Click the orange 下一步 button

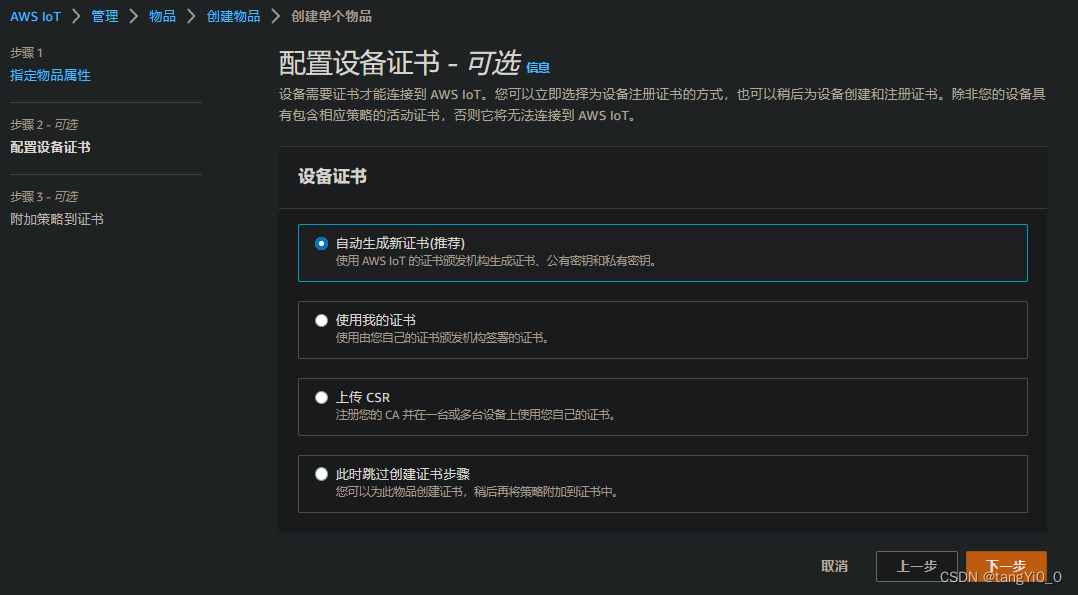(1005, 566)
